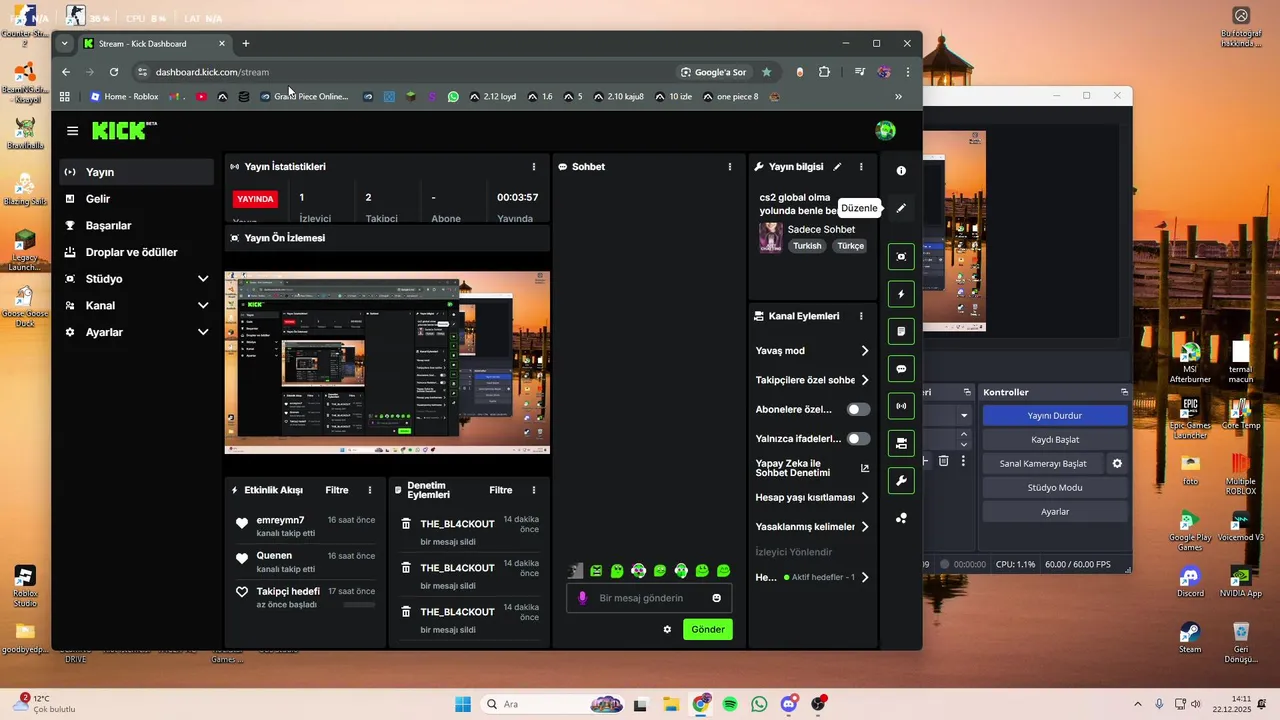Toggle channel actions widget in right toolbar
This screenshot has height=720, width=1280.
901,443
